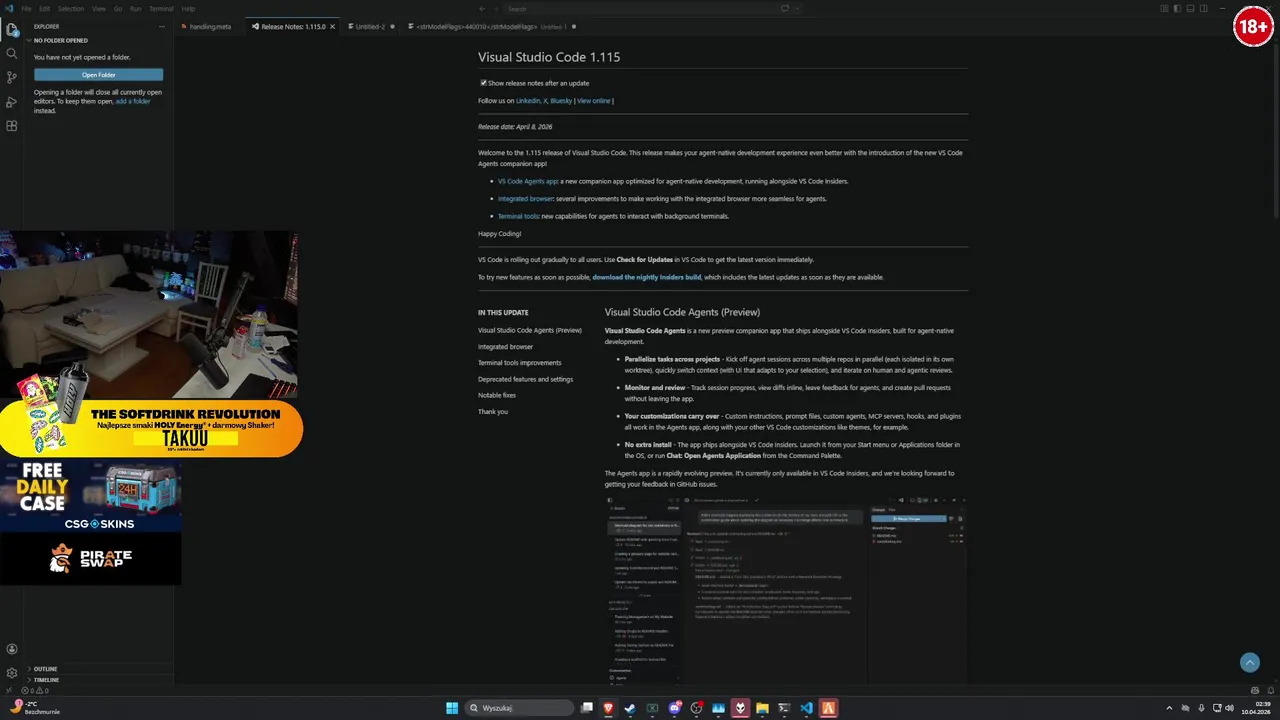Image resolution: width=1280 pixels, height=720 pixels.
Task: Click the Windows Start button
Action: 452,708
